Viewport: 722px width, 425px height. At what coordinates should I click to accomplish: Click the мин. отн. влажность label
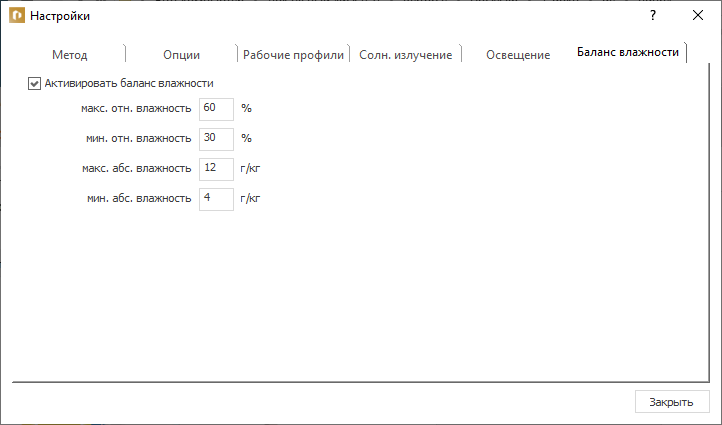click(x=139, y=139)
